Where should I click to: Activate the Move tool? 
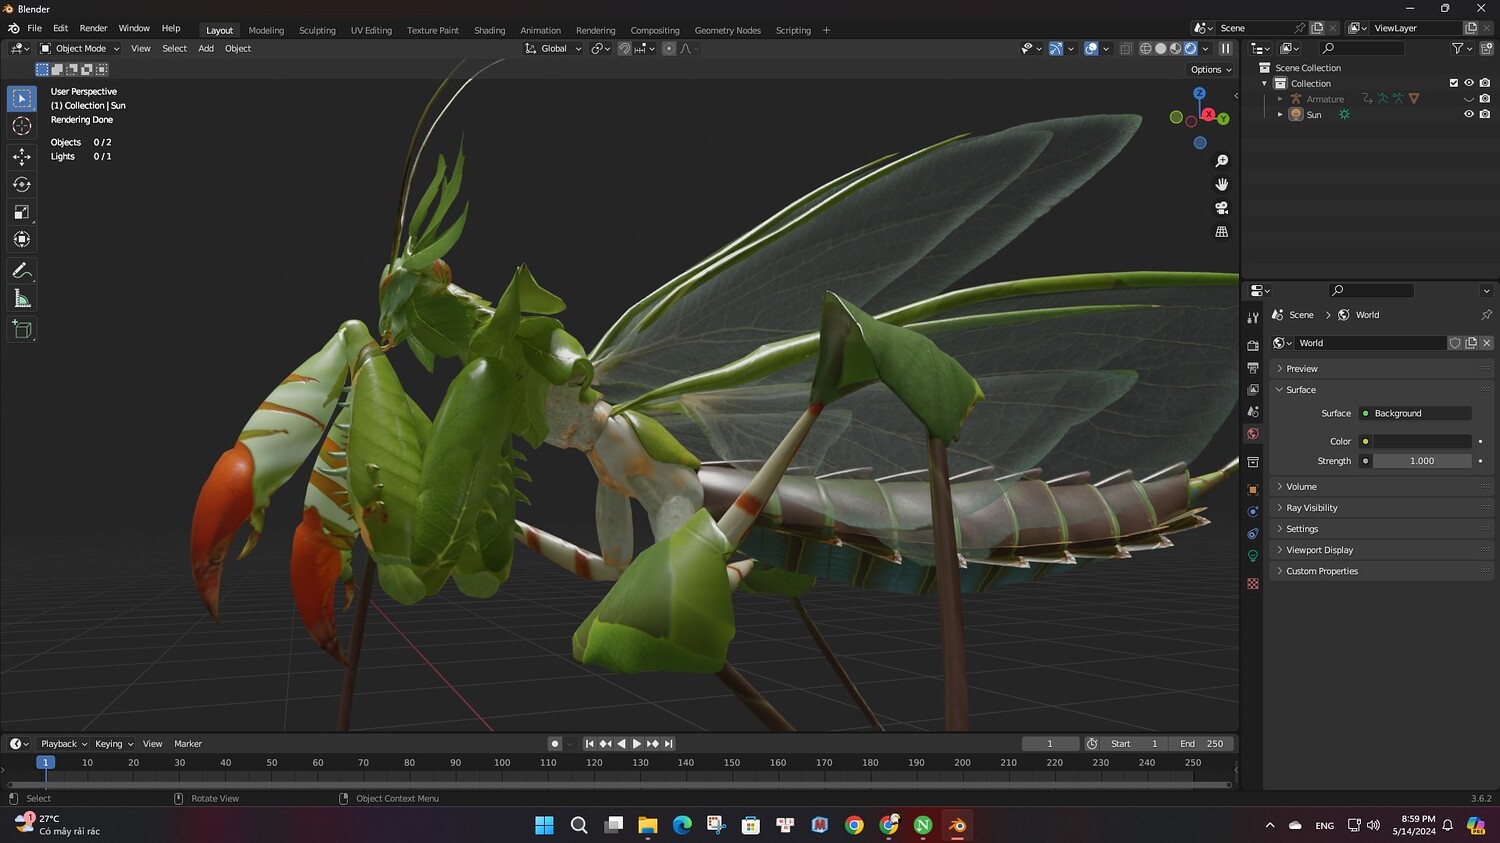22,157
